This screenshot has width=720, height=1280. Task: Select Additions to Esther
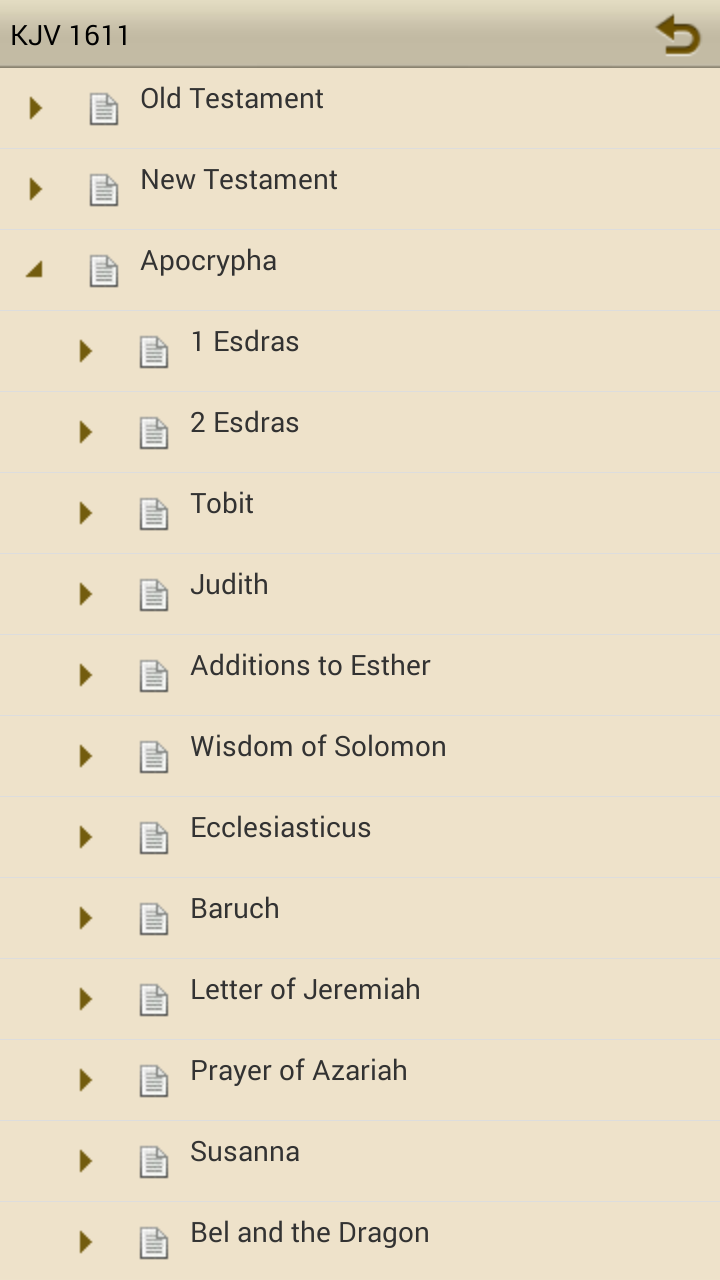click(x=310, y=666)
